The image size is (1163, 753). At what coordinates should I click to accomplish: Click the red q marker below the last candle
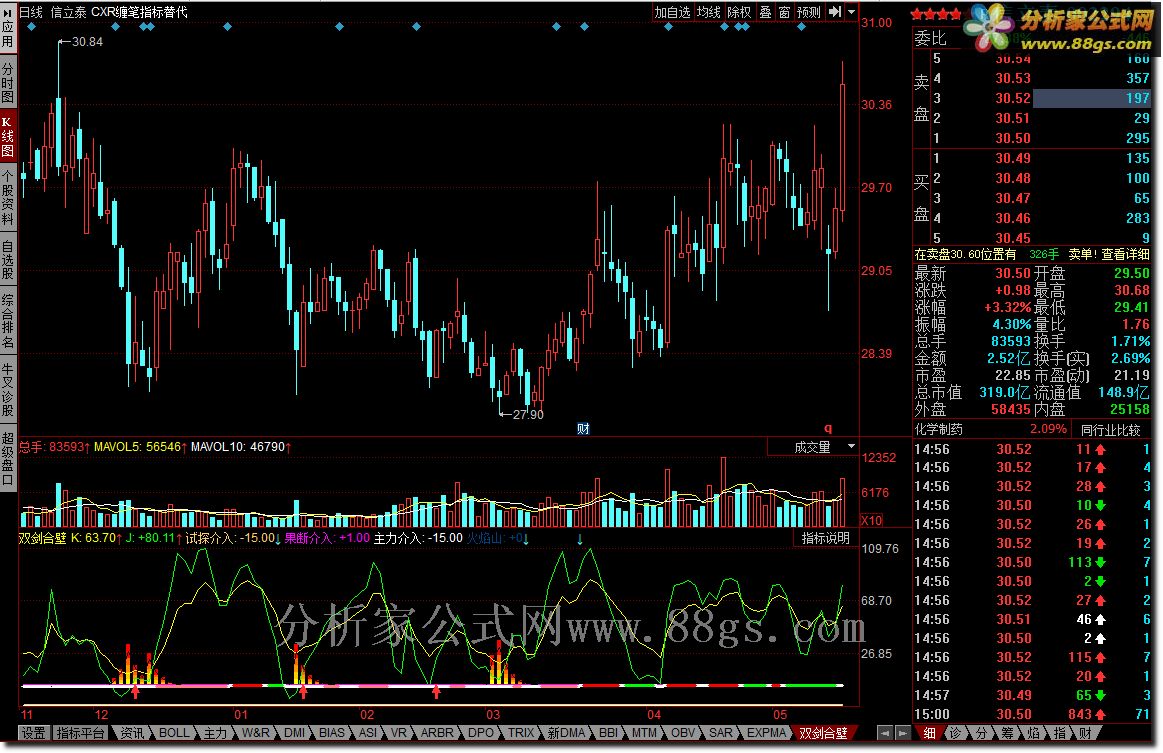828,428
